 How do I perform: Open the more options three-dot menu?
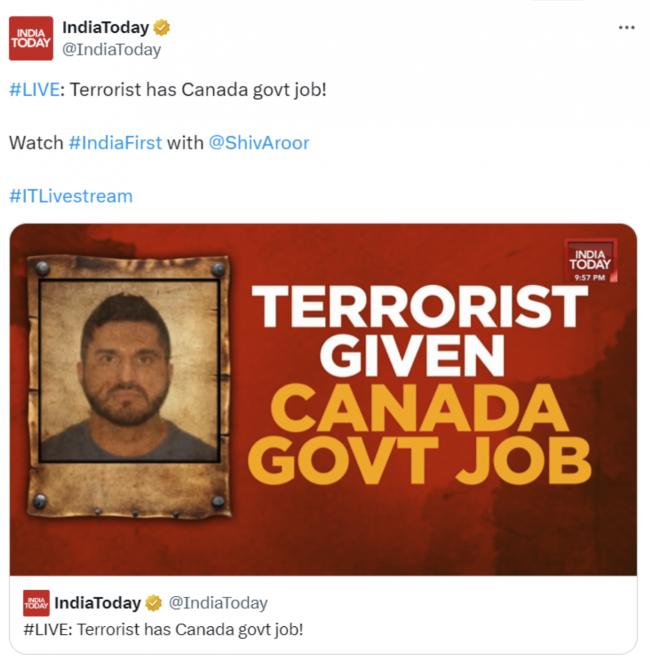click(626, 28)
